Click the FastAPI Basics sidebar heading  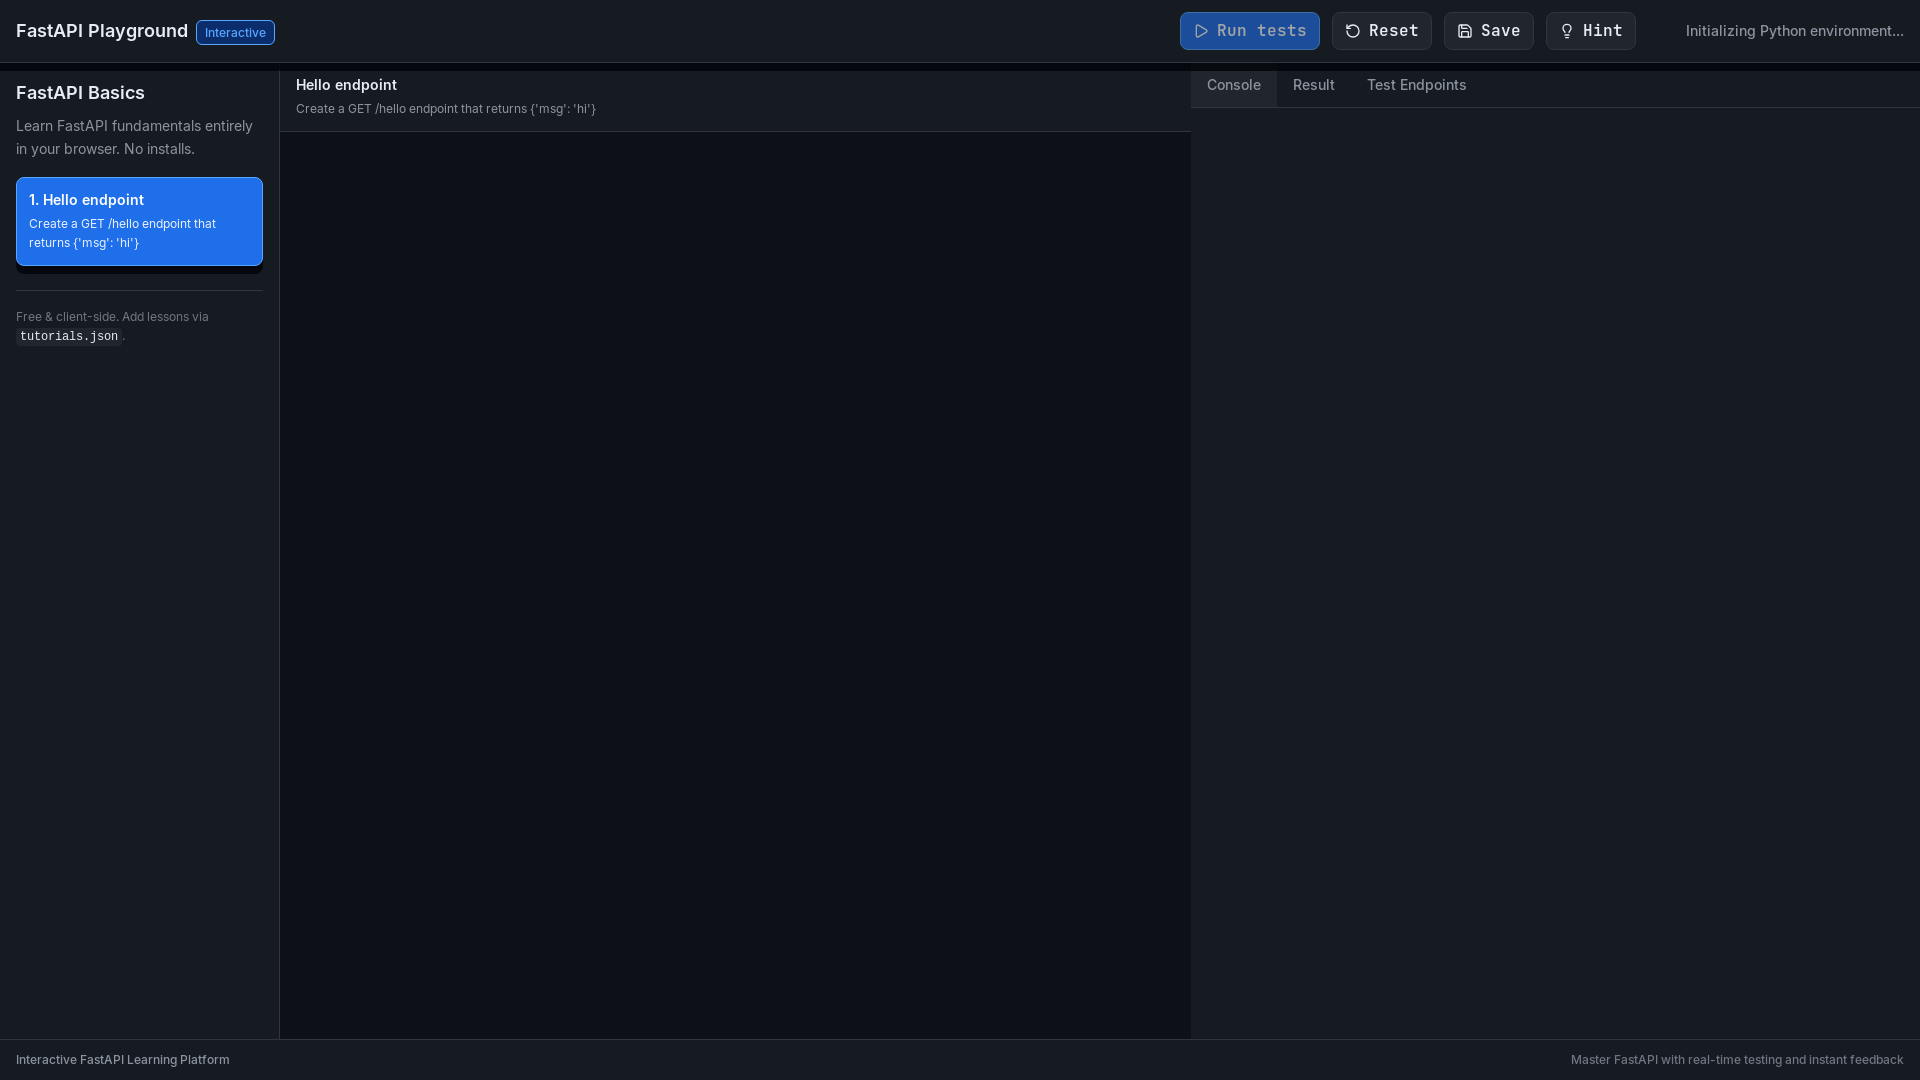[x=80, y=93]
